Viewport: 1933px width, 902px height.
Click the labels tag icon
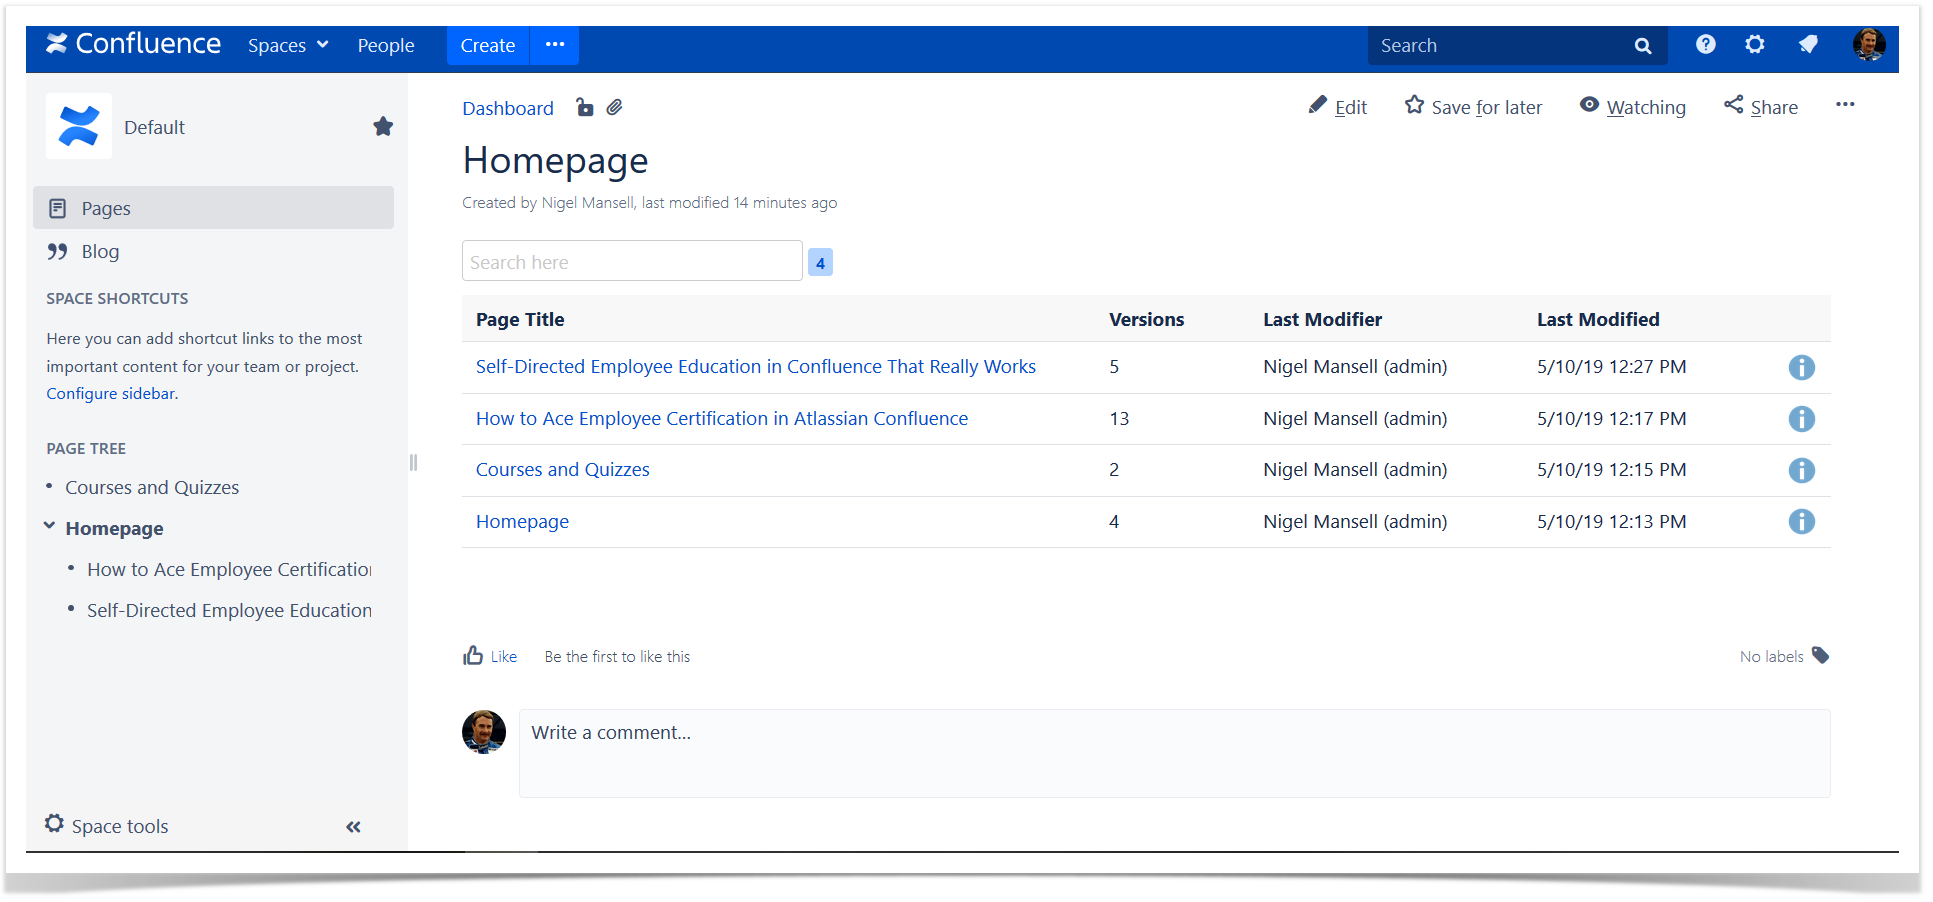point(1820,655)
